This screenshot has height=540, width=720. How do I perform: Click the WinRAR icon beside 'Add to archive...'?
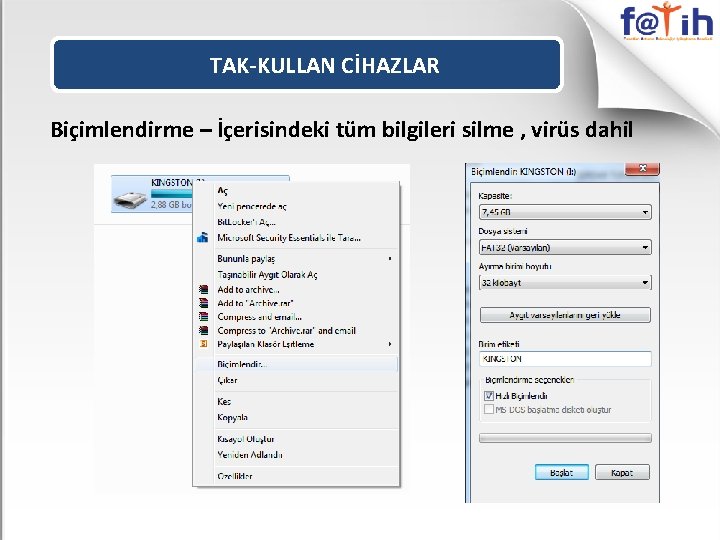pyautogui.click(x=203, y=290)
